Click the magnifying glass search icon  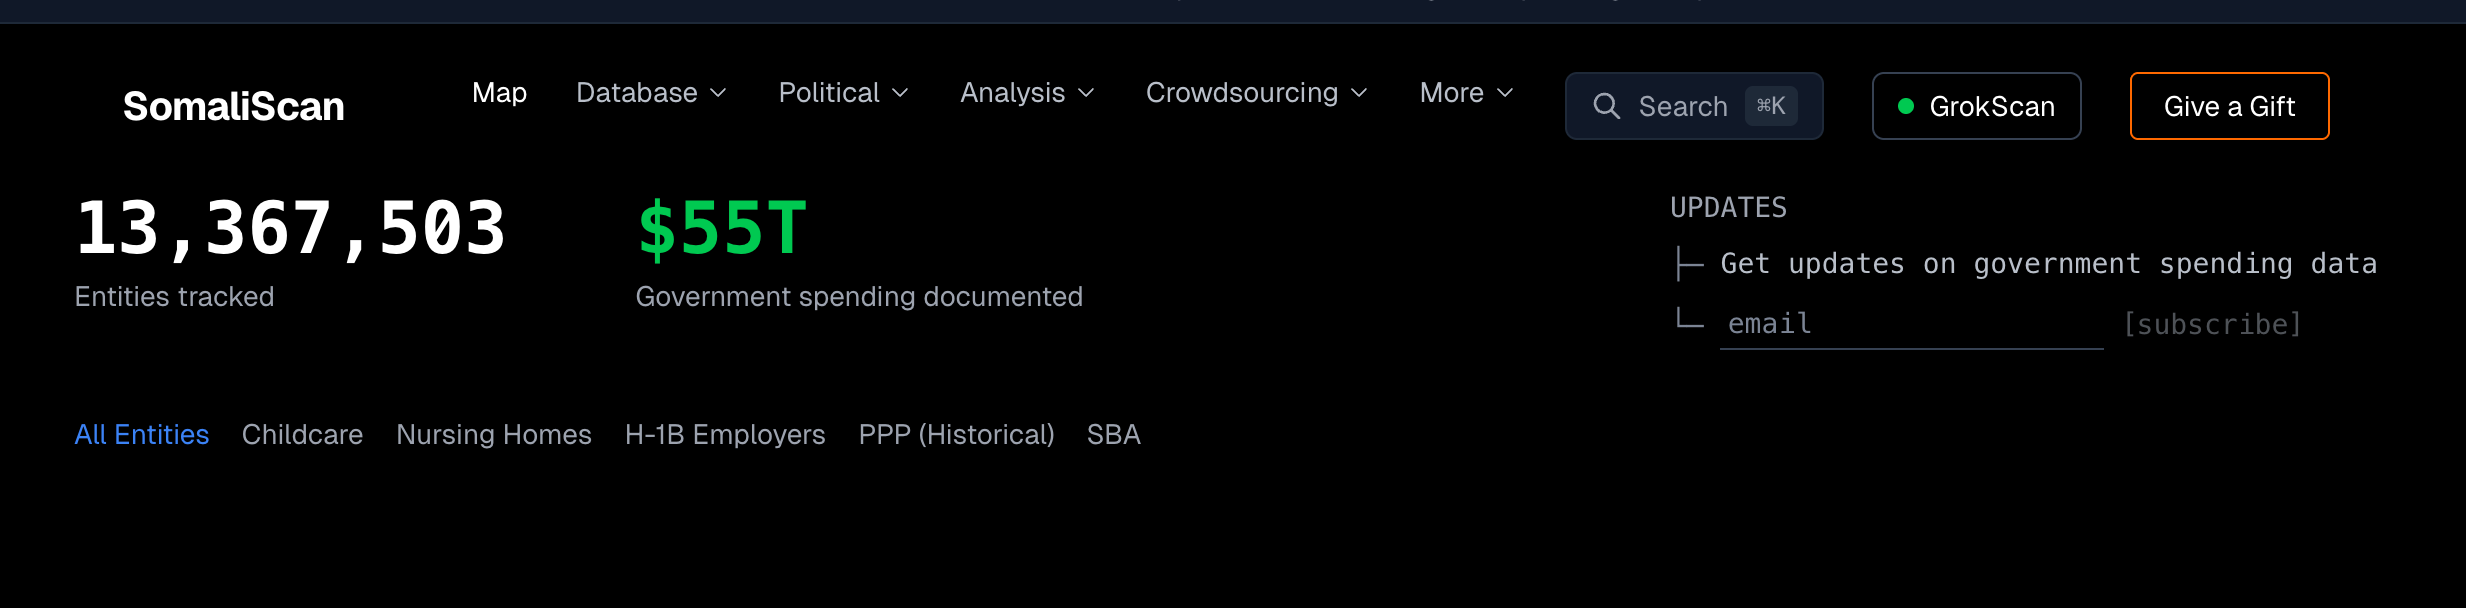[1606, 106]
